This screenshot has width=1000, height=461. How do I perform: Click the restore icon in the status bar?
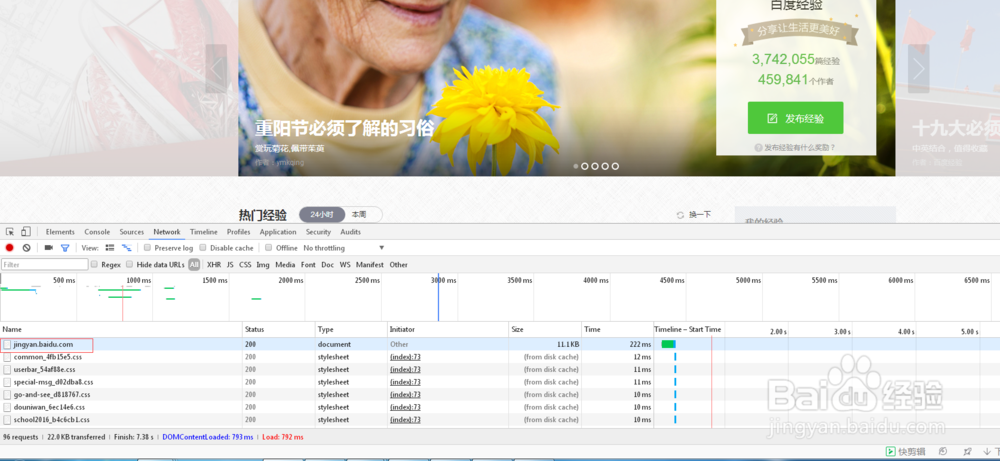tap(943, 451)
